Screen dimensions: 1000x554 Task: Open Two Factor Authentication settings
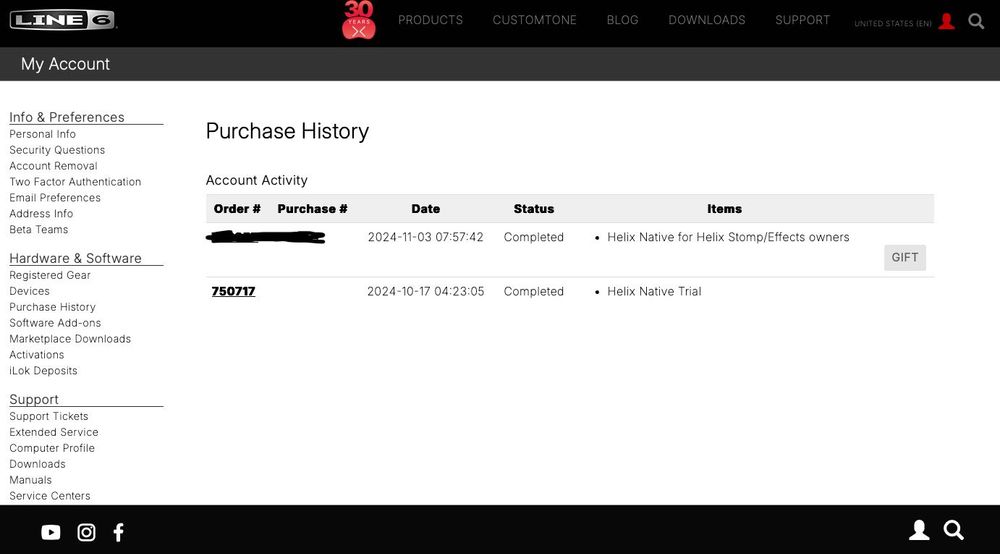tap(75, 182)
